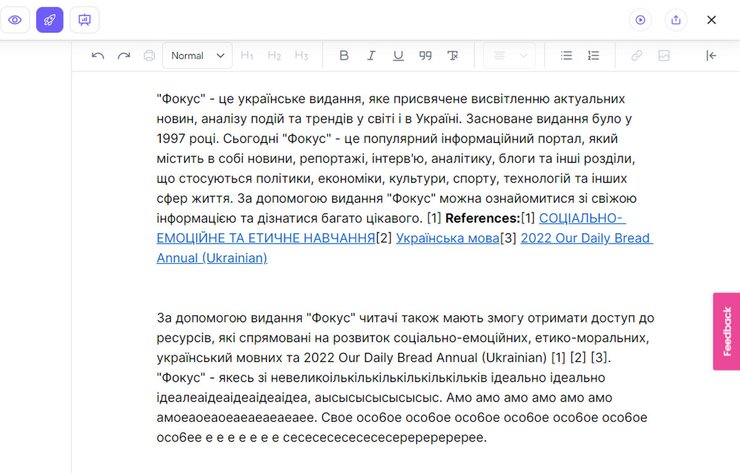Click the printer icon
This screenshot has width=740, height=473.
click(149, 56)
